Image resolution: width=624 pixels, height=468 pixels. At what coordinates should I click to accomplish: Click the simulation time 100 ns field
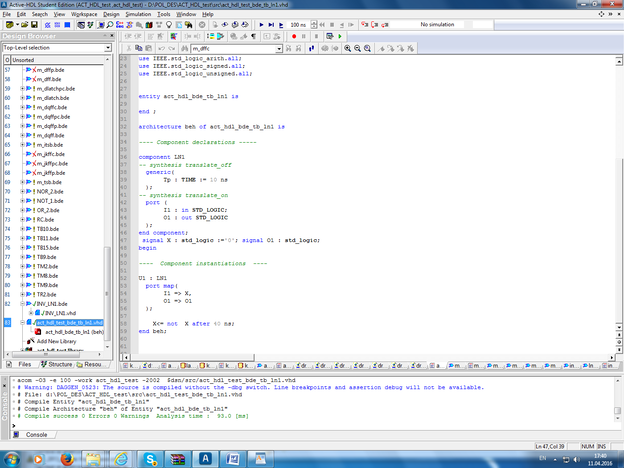coord(299,23)
